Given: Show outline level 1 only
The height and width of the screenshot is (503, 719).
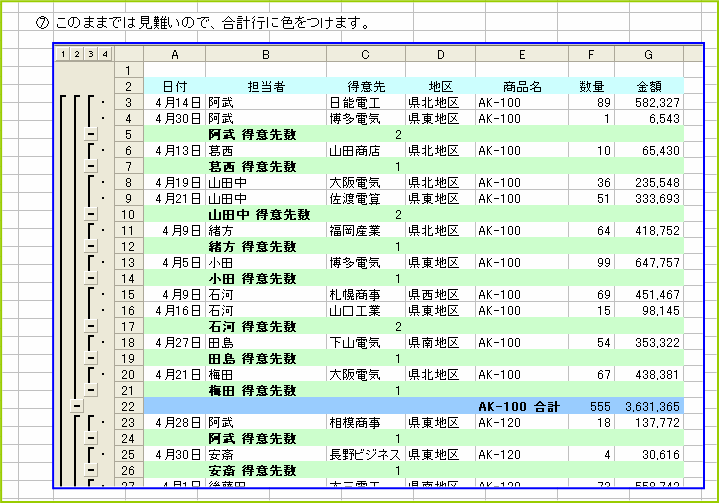Looking at the screenshot, I should click(x=63, y=54).
